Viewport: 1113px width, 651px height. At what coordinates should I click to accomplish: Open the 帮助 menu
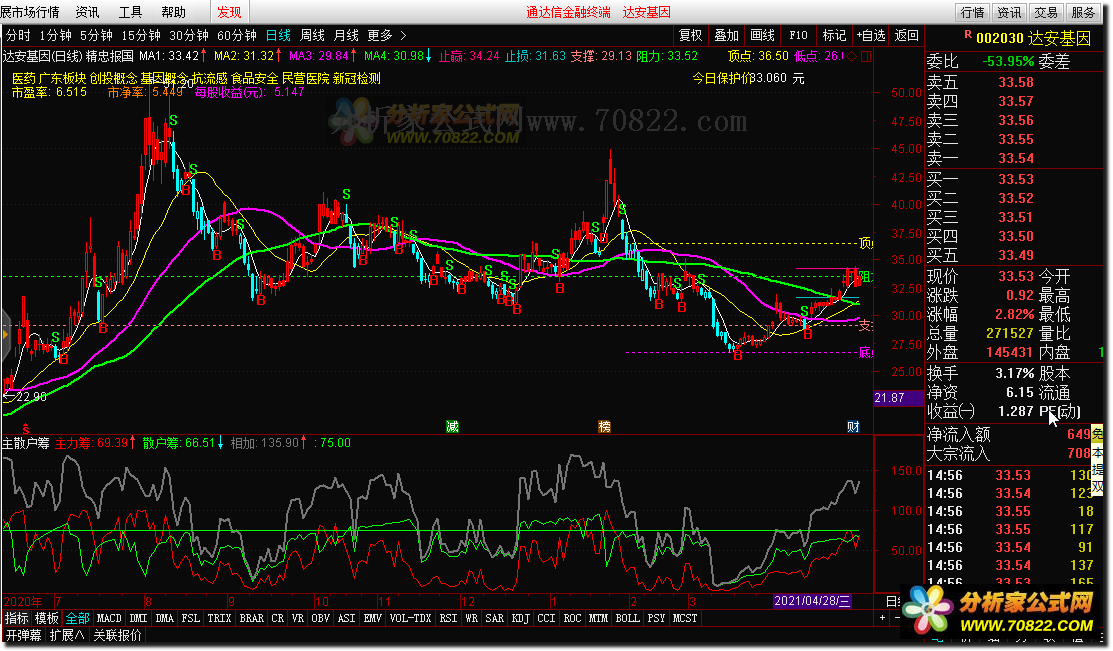click(173, 12)
